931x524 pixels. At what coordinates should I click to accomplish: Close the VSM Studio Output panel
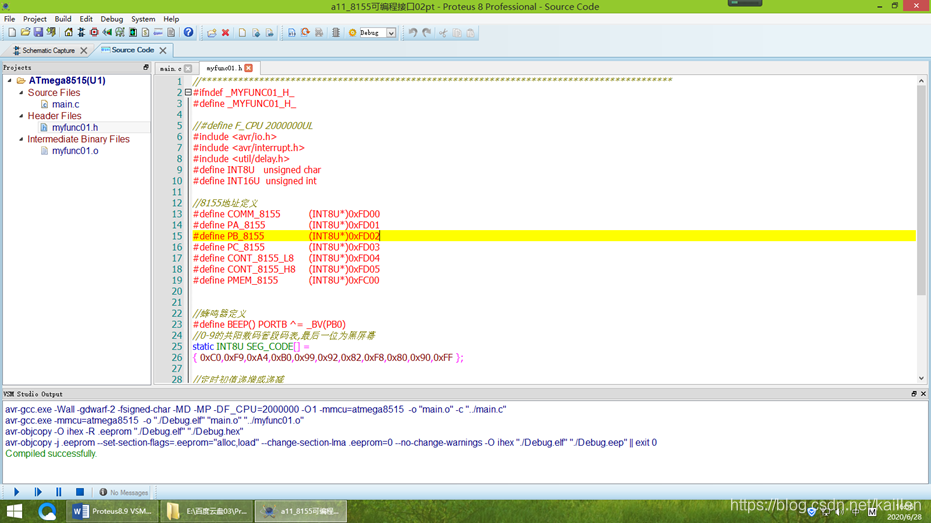(x=923, y=394)
